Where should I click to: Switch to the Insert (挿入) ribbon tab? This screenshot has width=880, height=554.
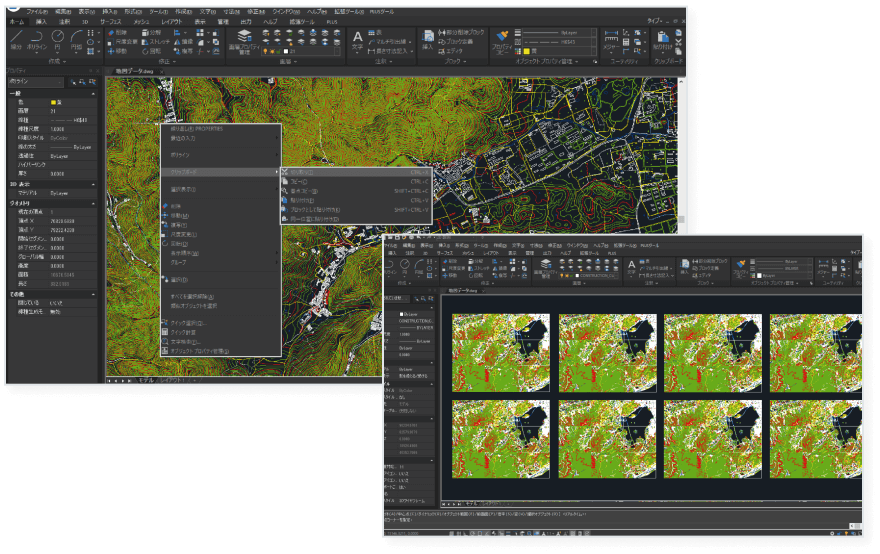pyautogui.click(x=41, y=20)
